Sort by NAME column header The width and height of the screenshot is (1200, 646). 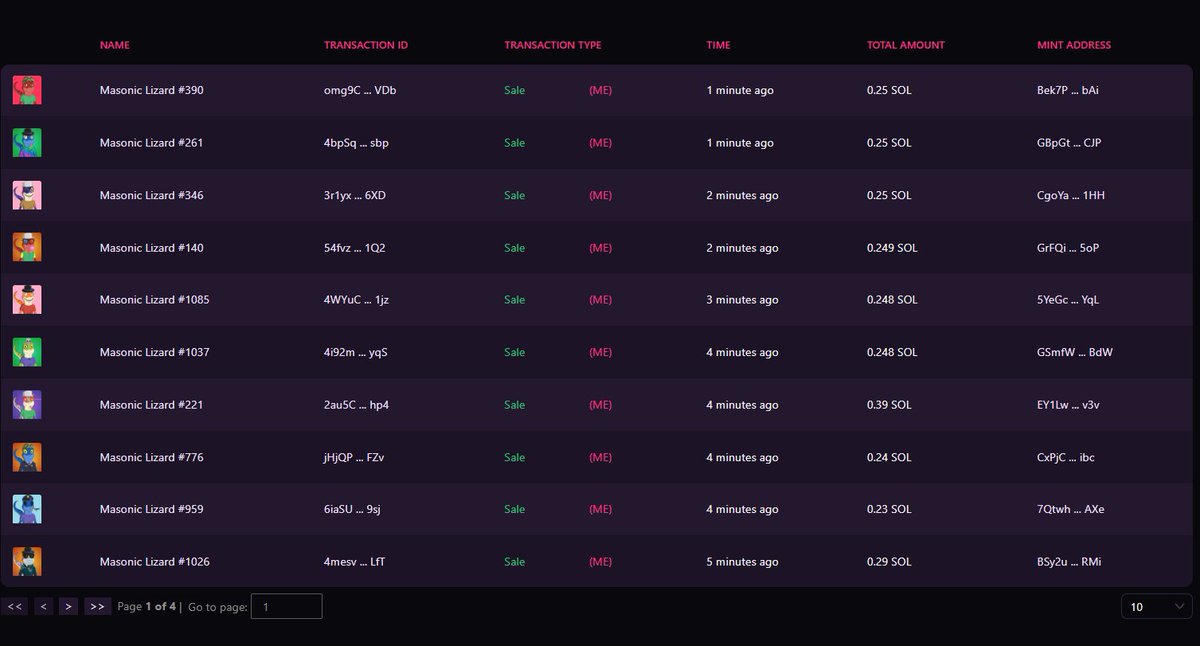click(115, 45)
